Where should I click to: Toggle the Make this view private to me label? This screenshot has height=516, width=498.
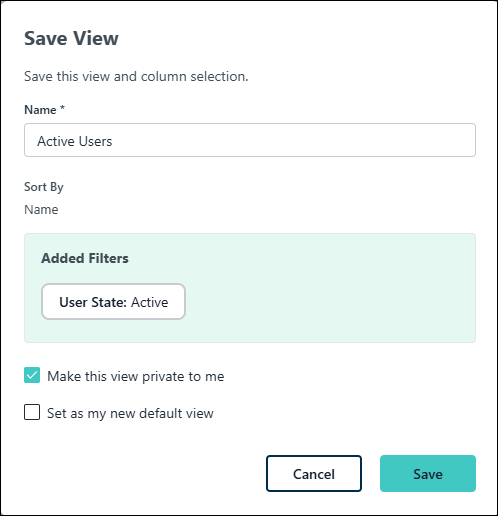[136, 376]
